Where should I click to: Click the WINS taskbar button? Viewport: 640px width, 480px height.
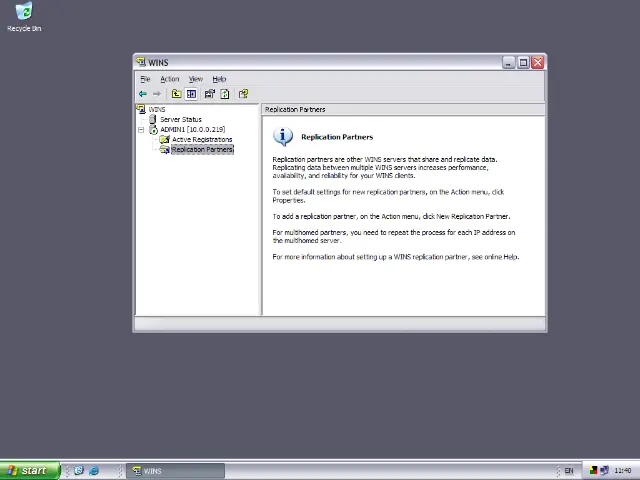point(176,471)
